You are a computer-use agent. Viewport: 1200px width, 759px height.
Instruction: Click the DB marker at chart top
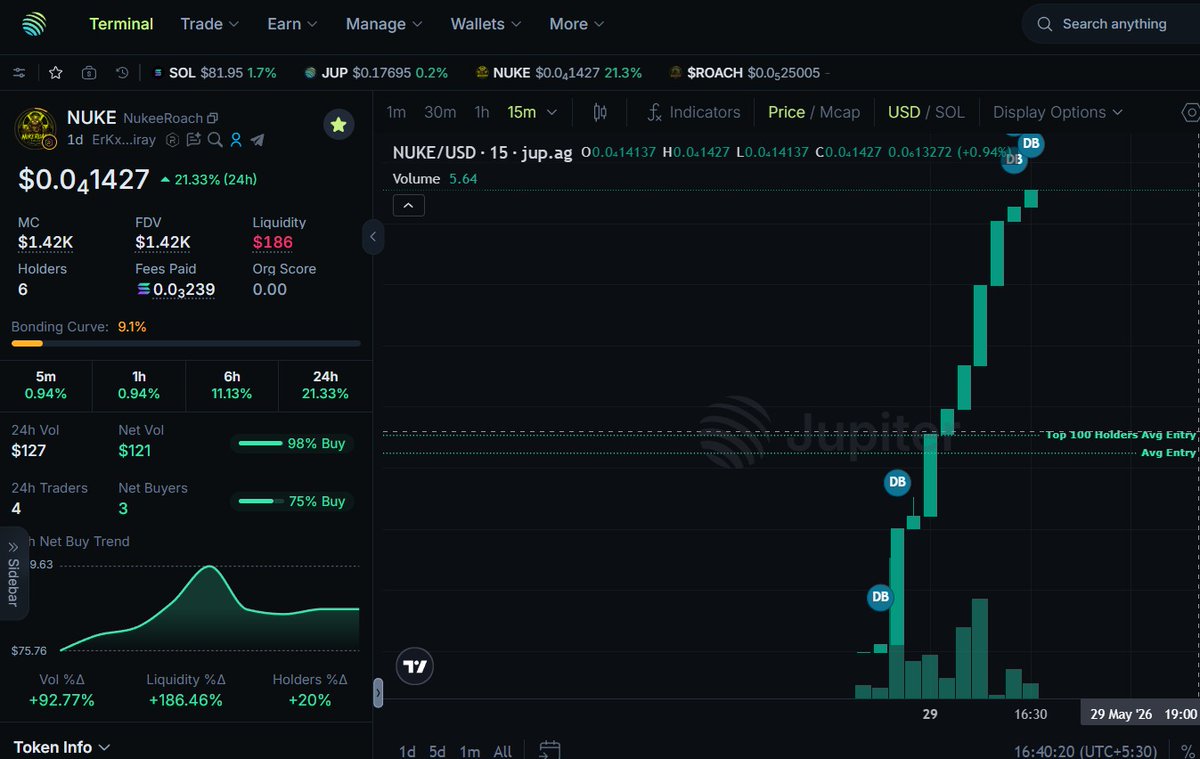point(1030,144)
